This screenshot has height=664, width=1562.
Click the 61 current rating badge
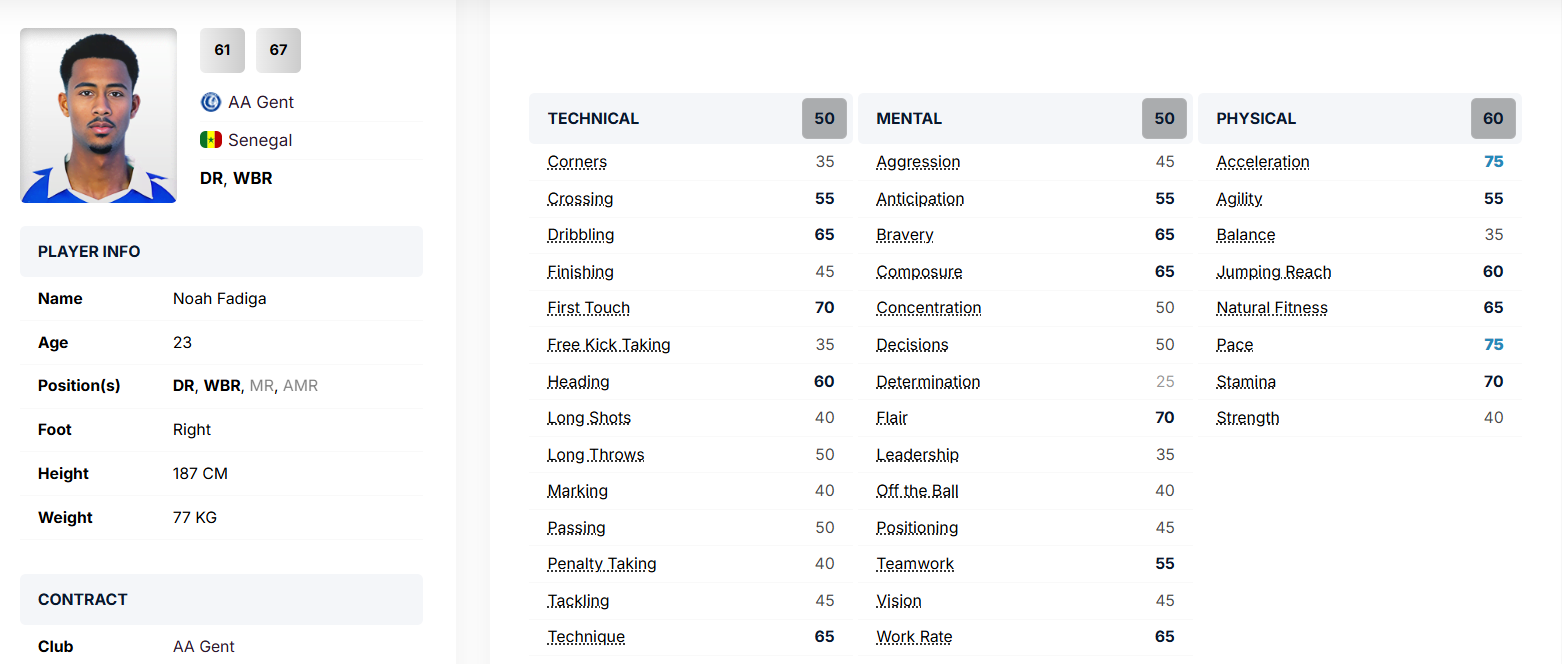(x=222, y=50)
